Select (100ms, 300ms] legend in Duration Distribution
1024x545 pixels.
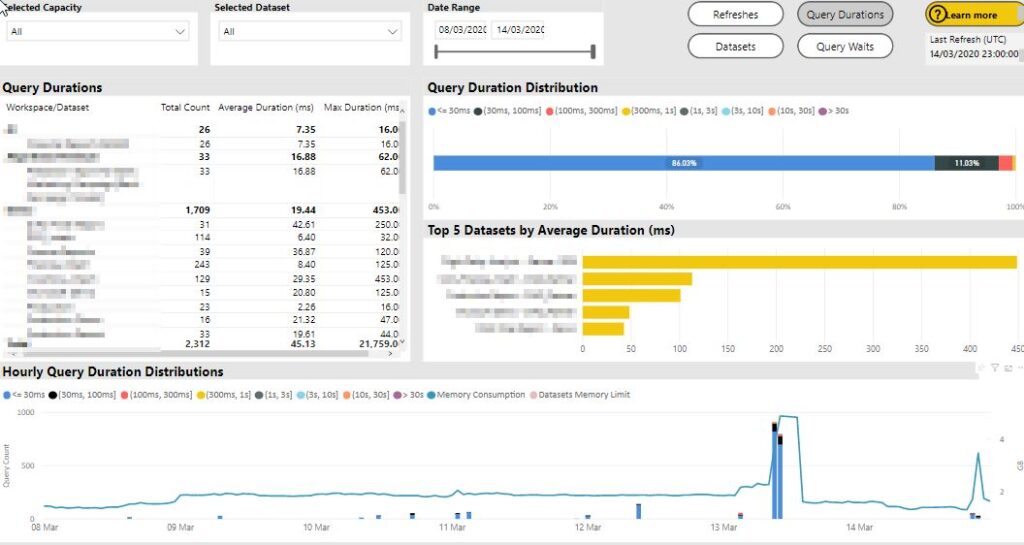(x=582, y=111)
